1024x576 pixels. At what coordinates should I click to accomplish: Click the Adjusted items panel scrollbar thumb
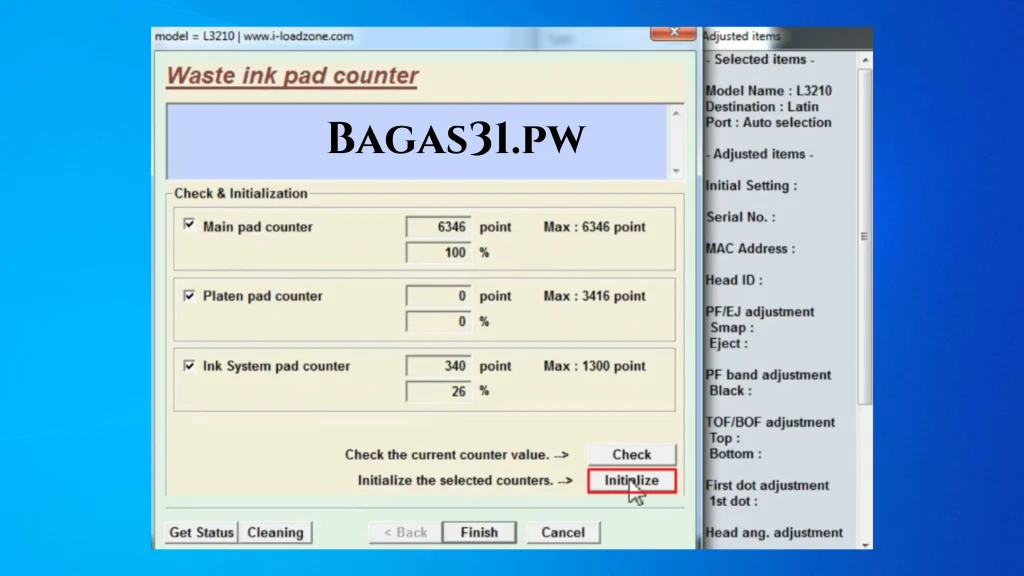(x=865, y=236)
